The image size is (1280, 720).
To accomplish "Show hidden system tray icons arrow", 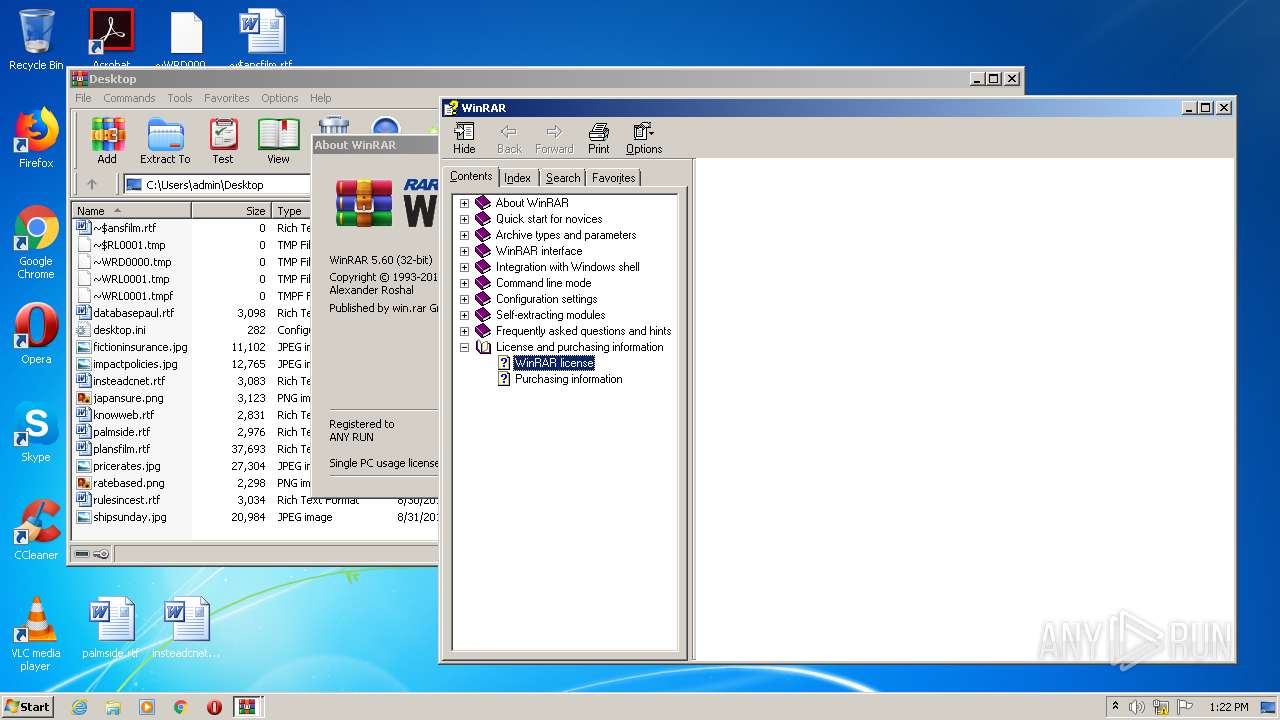I will (x=1115, y=707).
